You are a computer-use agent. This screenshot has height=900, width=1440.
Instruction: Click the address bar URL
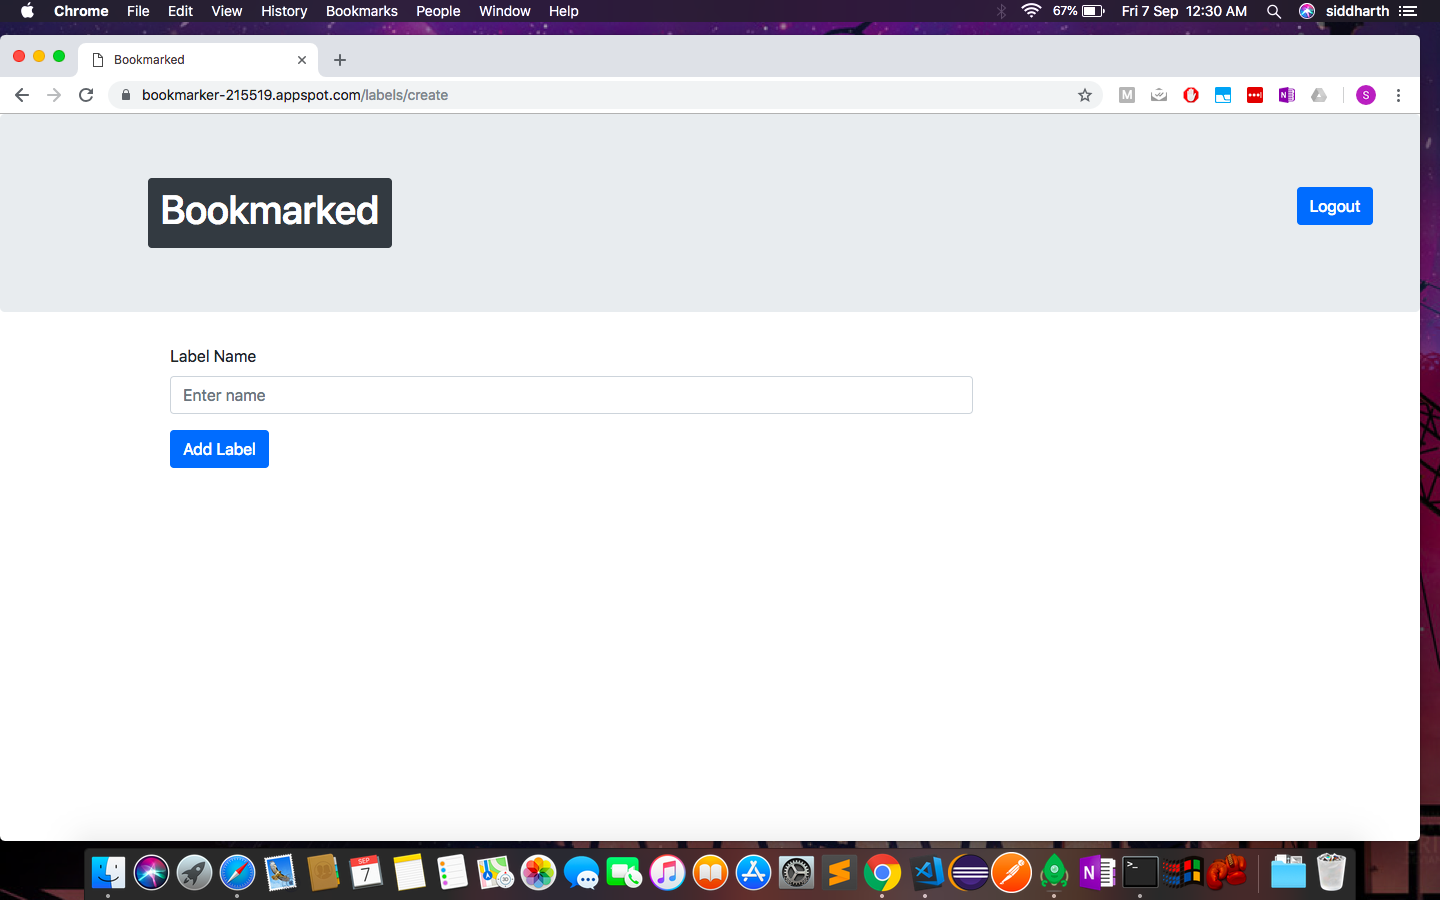295,95
